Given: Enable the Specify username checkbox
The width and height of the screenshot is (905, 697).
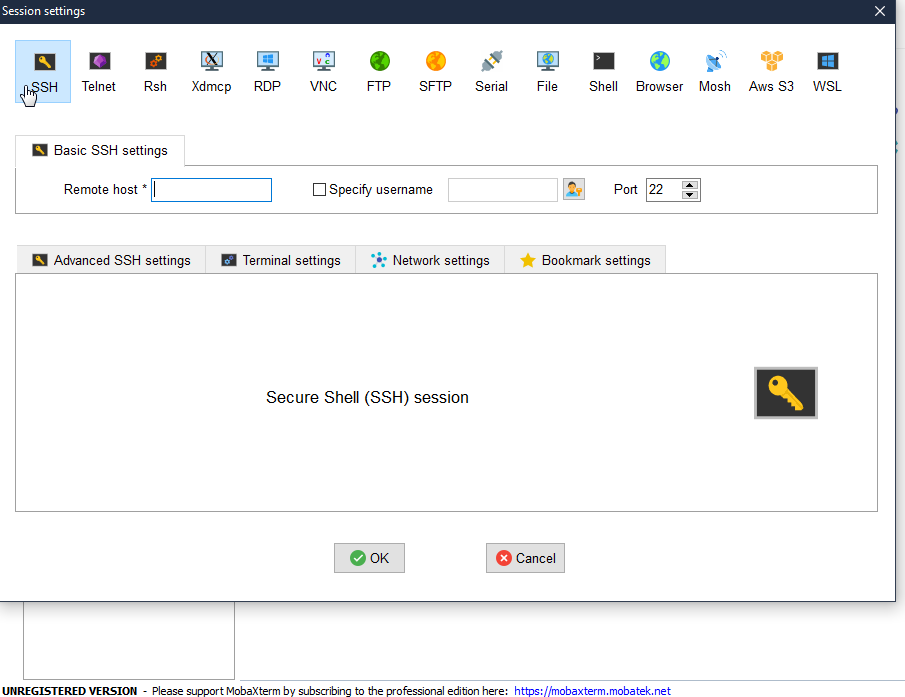Looking at the screenshot, I should pyautogui.click(x=319, y=189).
